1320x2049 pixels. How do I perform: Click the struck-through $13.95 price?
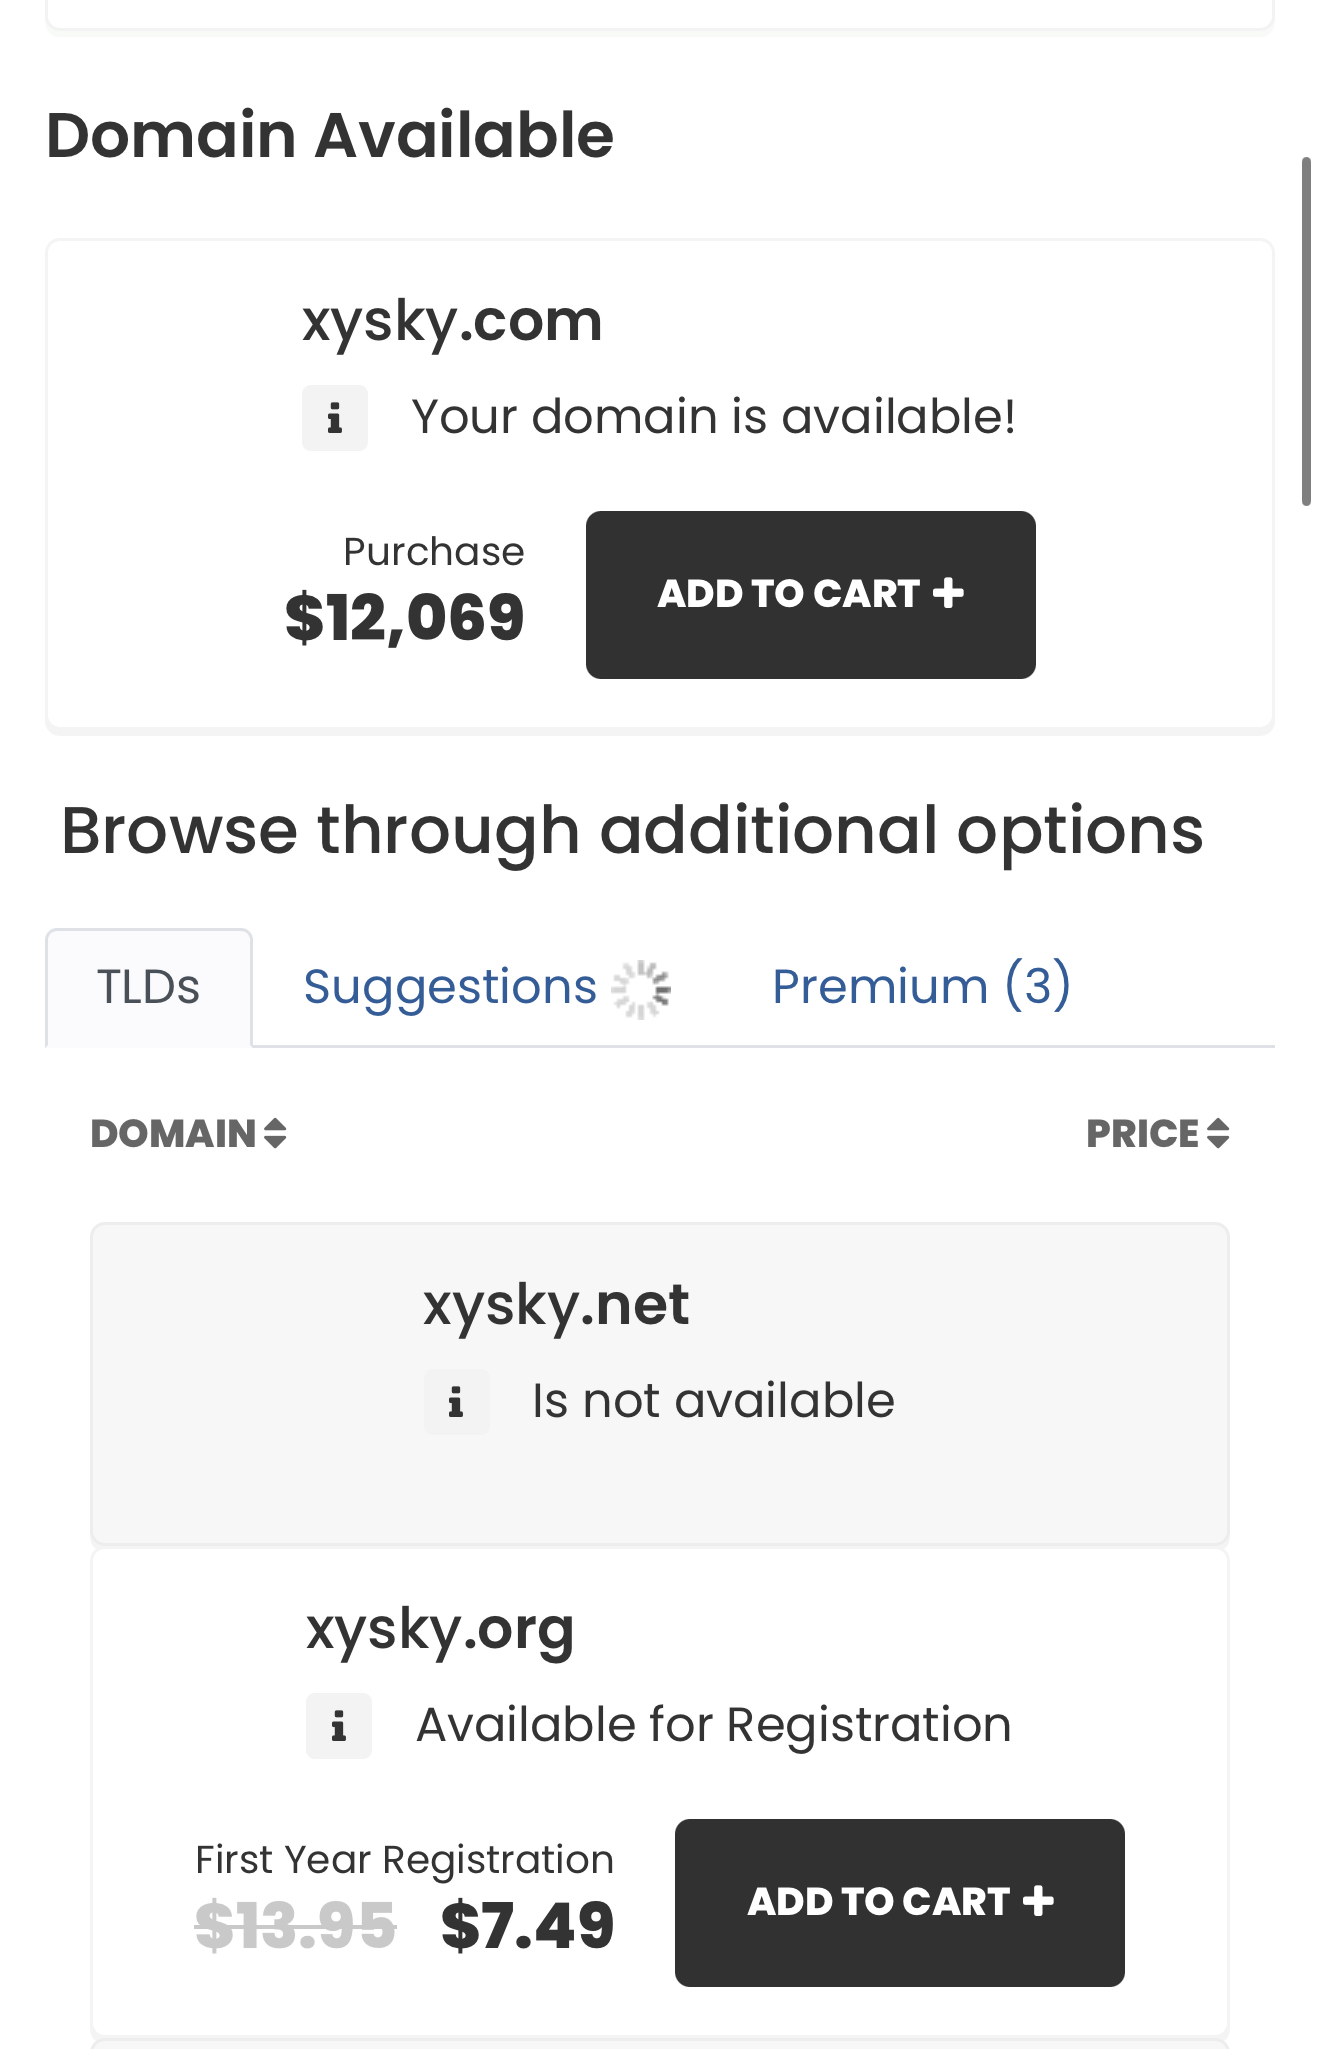[x=296, y=1925]
